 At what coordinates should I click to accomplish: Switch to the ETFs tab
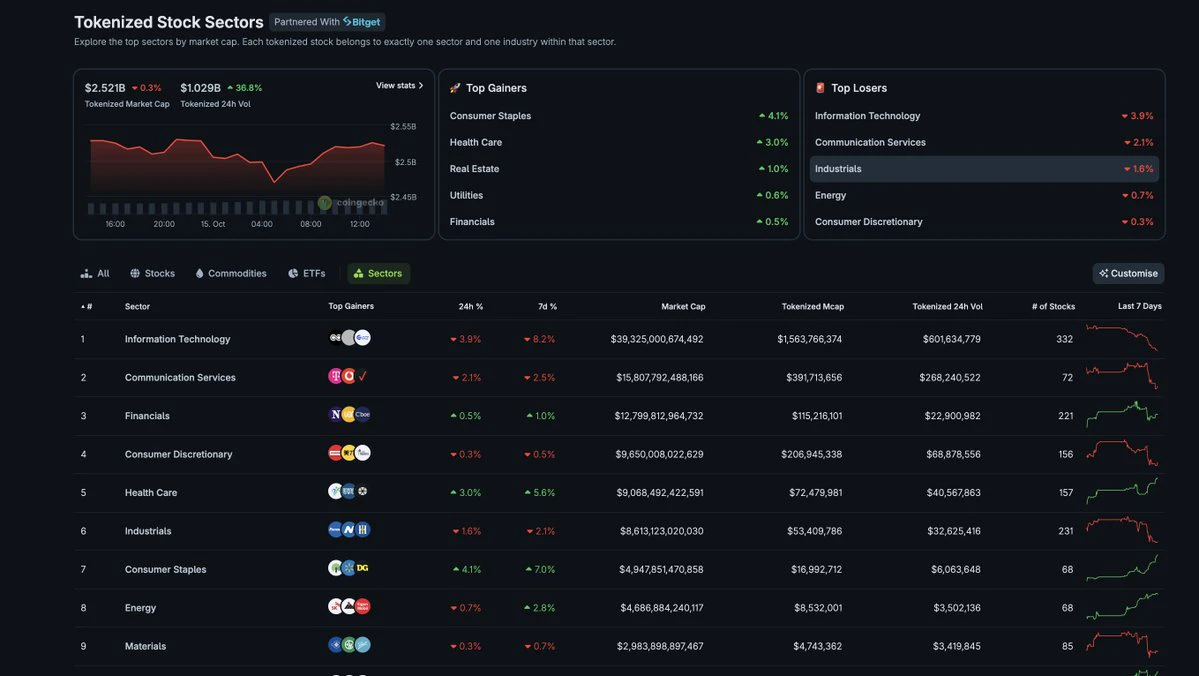(x=307, y=273)
